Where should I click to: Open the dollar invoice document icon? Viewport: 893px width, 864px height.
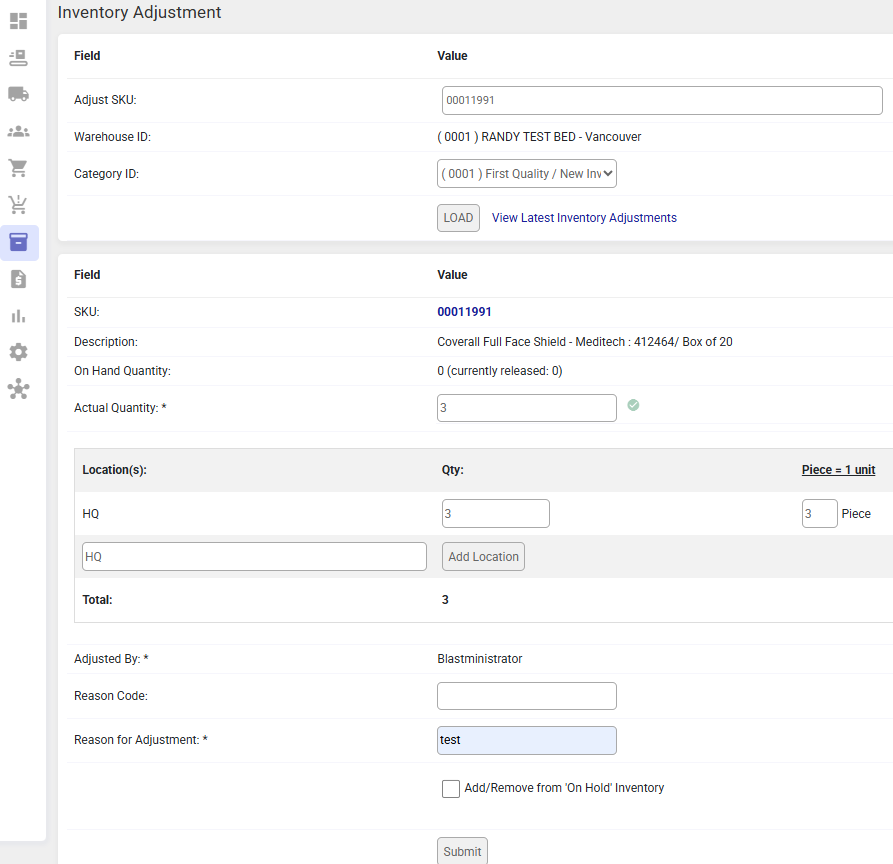pyautogui.click(x=19, y=279)
